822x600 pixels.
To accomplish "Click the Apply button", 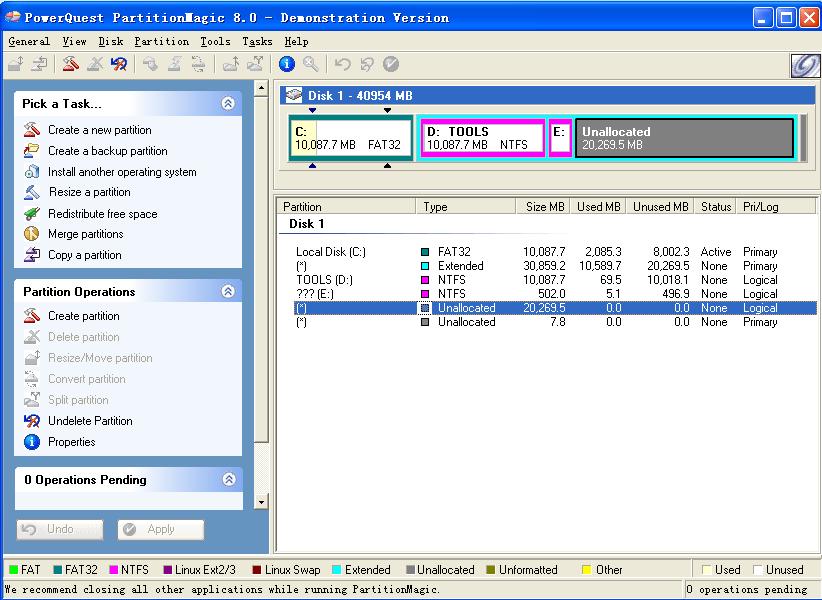I will (x=160, y=529).
